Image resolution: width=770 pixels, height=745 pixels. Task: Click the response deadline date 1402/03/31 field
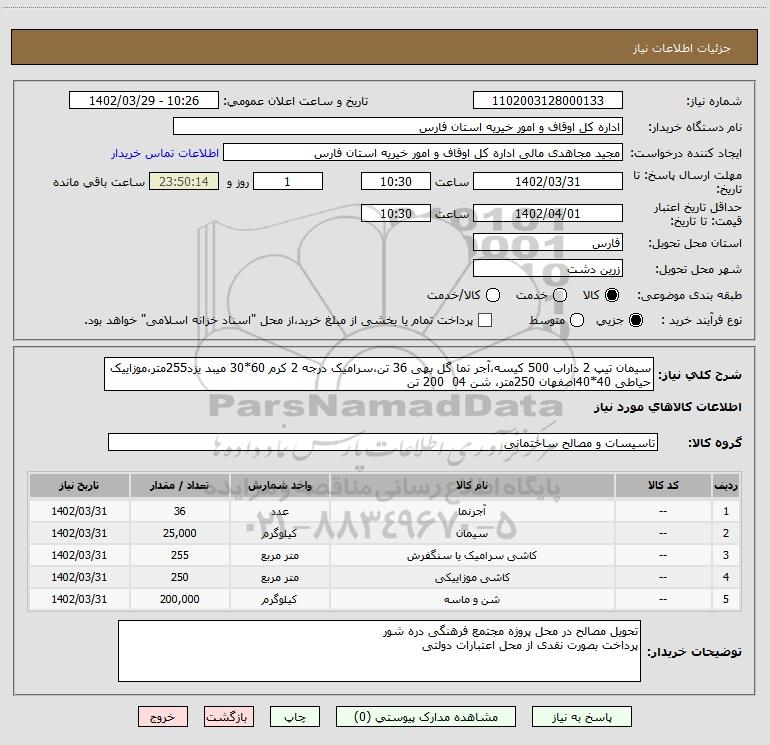tap(548, 181)
